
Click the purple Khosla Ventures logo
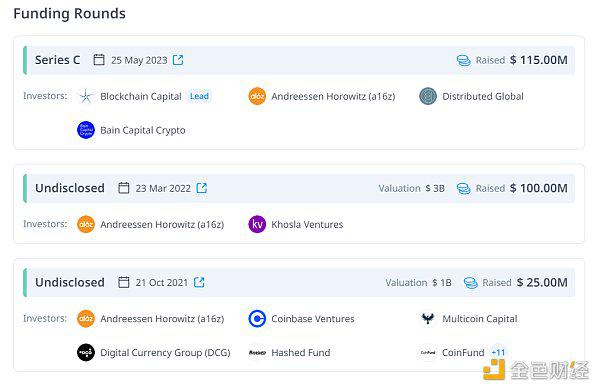(257, 224)
